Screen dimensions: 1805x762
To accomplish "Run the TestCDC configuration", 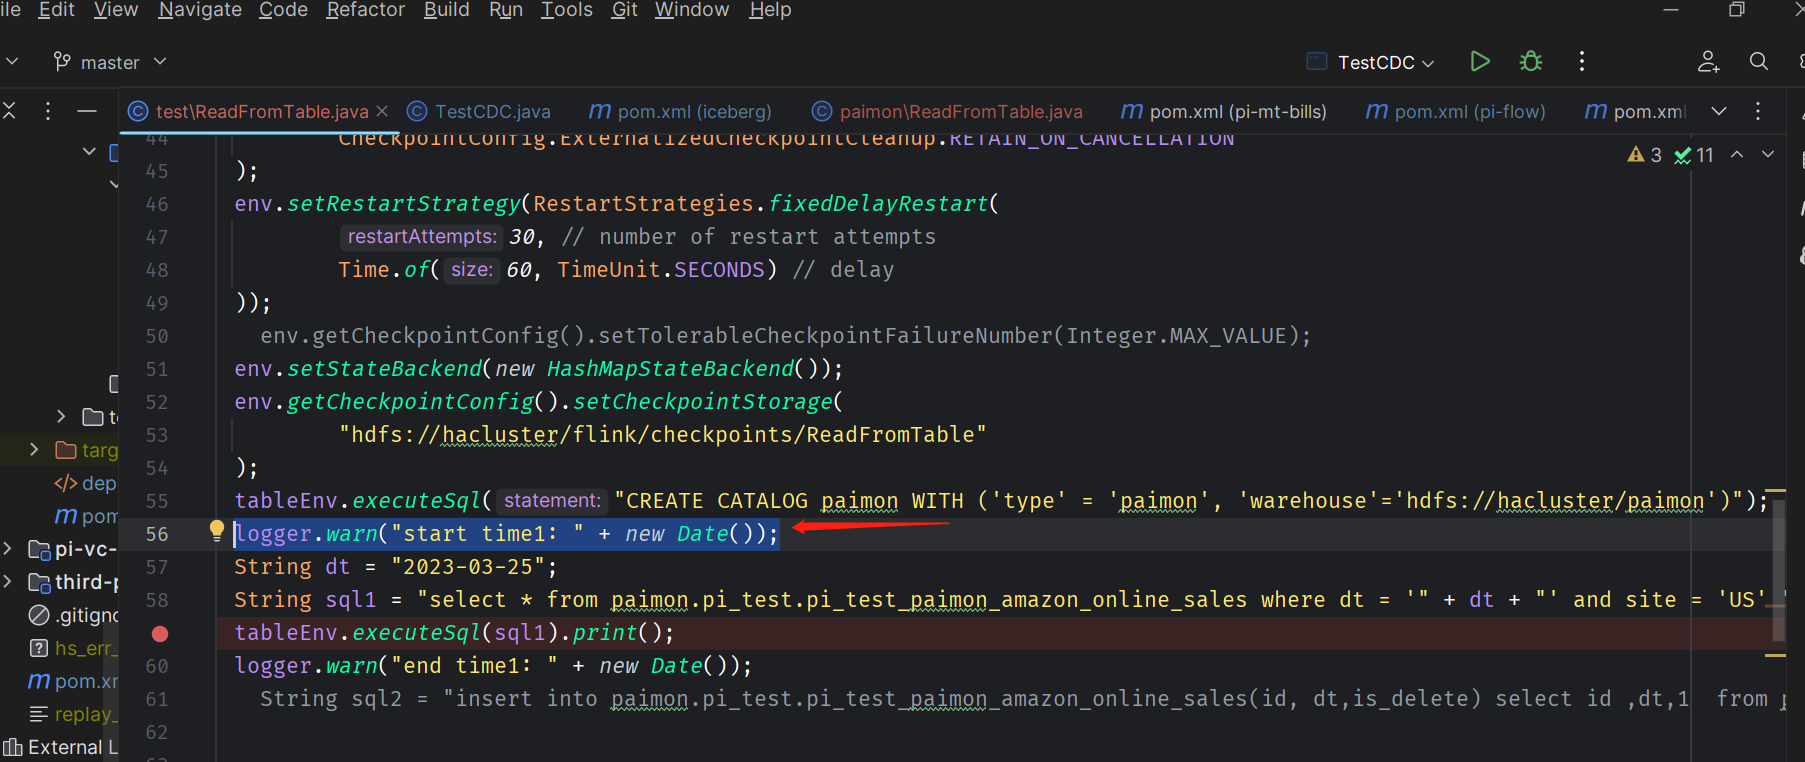I will click(x=1480, y=62).
